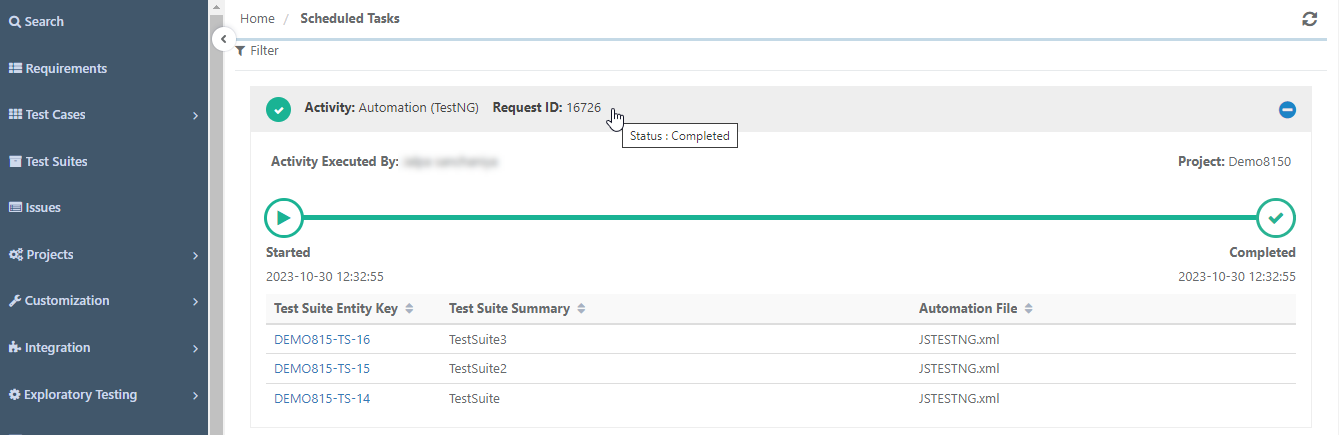
Task: Sort by Automation File column
Action: pos(1028,309)
